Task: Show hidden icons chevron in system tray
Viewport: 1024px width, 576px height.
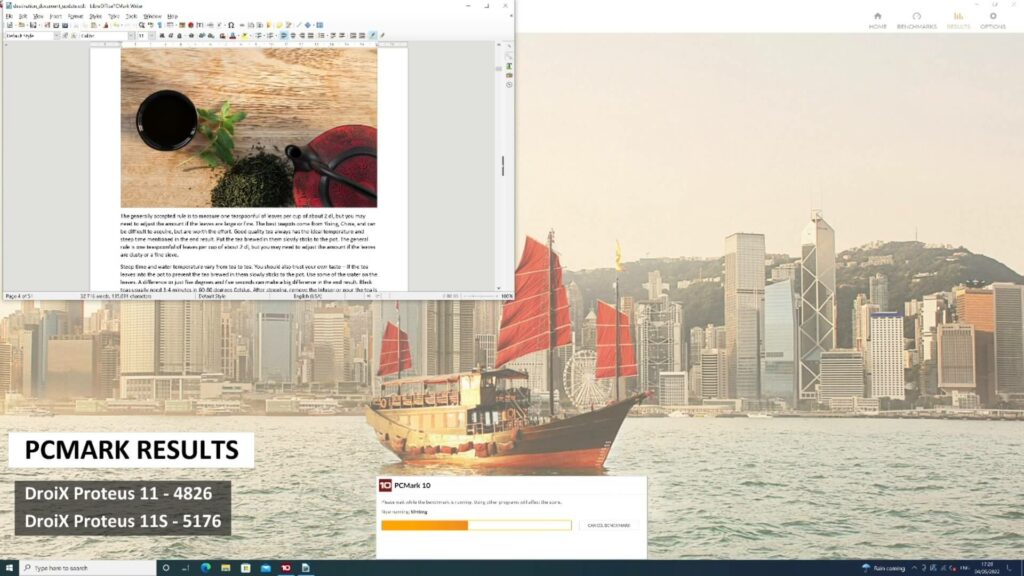Action: [914, 568]
